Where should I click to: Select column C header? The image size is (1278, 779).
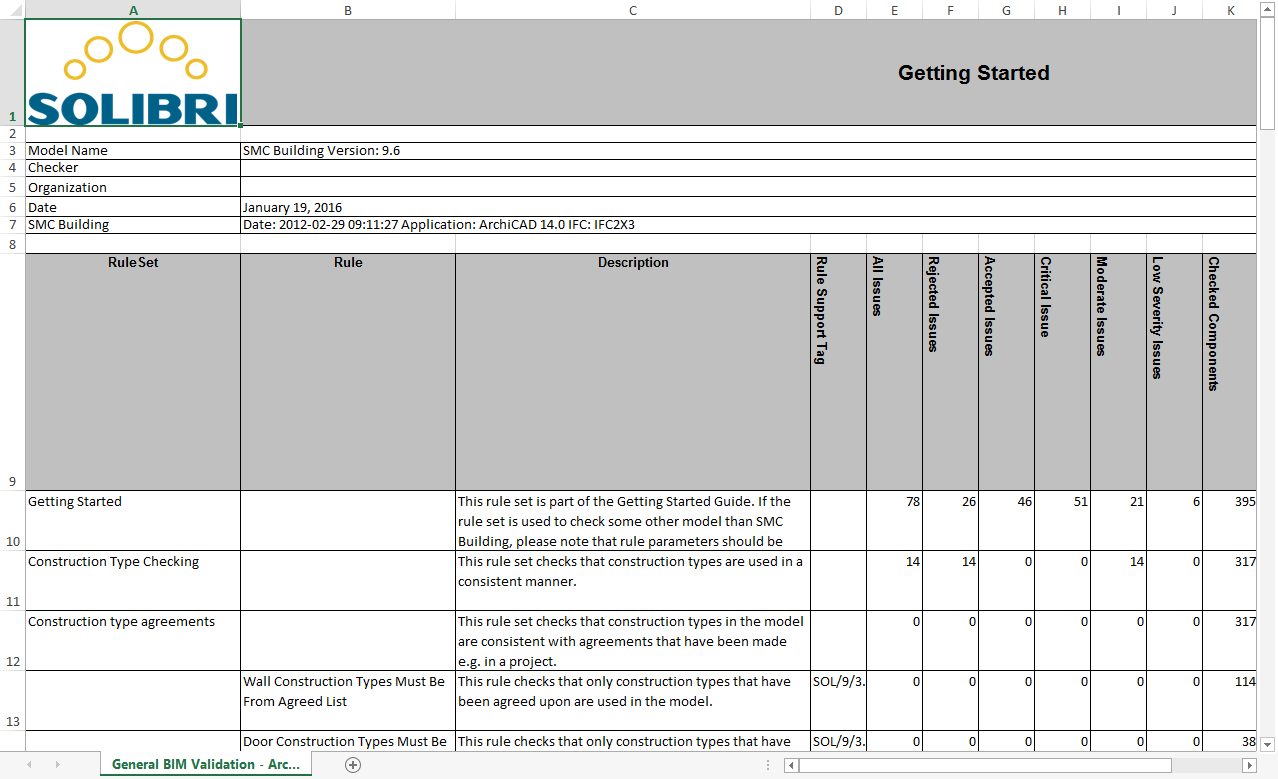pyautogui.click(x=633, y=10)
